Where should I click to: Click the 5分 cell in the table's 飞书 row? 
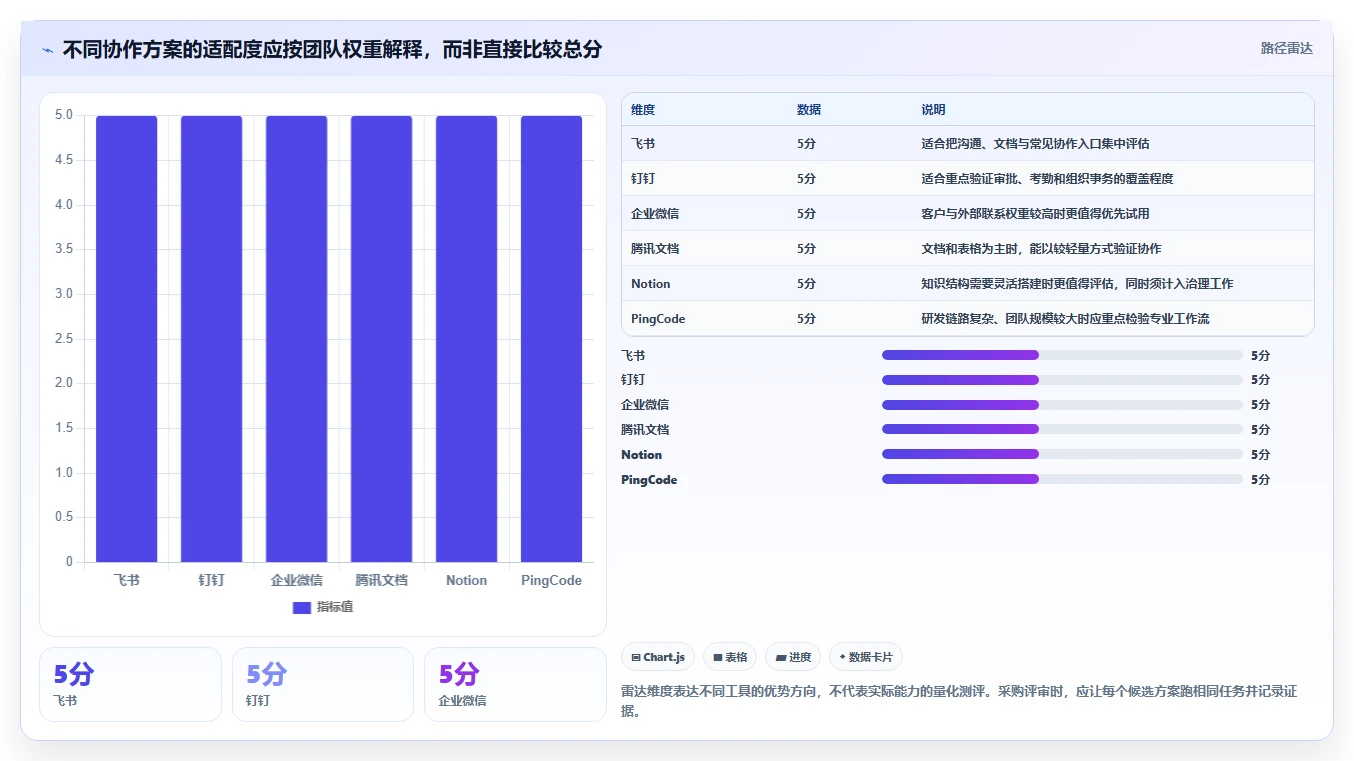pos(806,144)
